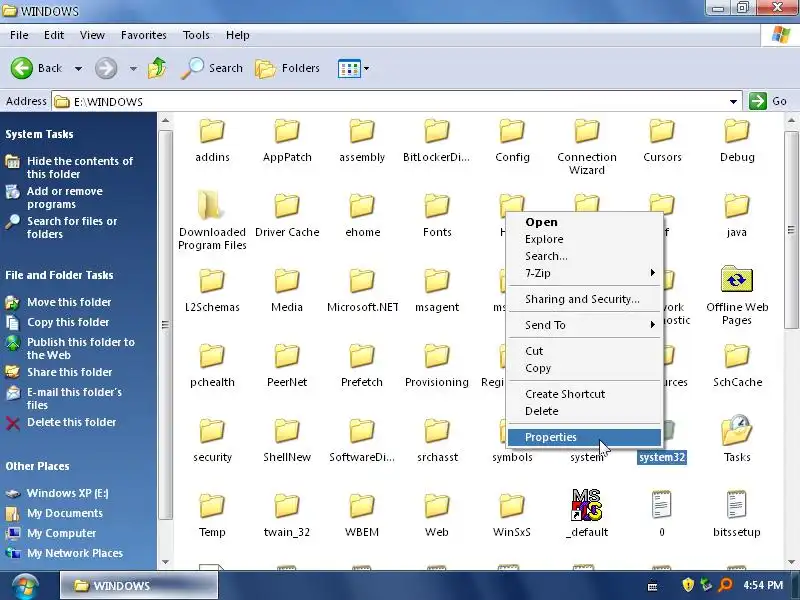Click the task pane scrollbar thumb
800x600 pixels.
click(x=165, y=324)
